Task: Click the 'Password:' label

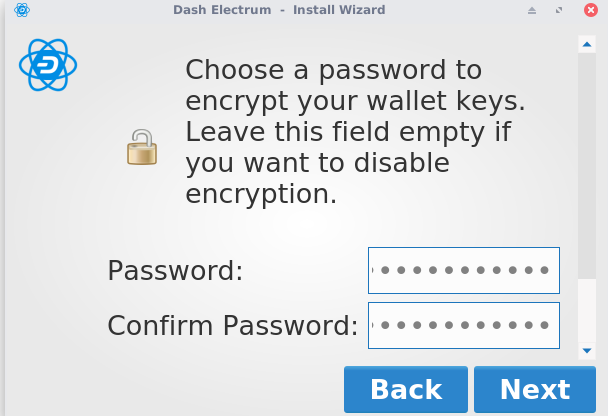Action: [x=175, y=271]
